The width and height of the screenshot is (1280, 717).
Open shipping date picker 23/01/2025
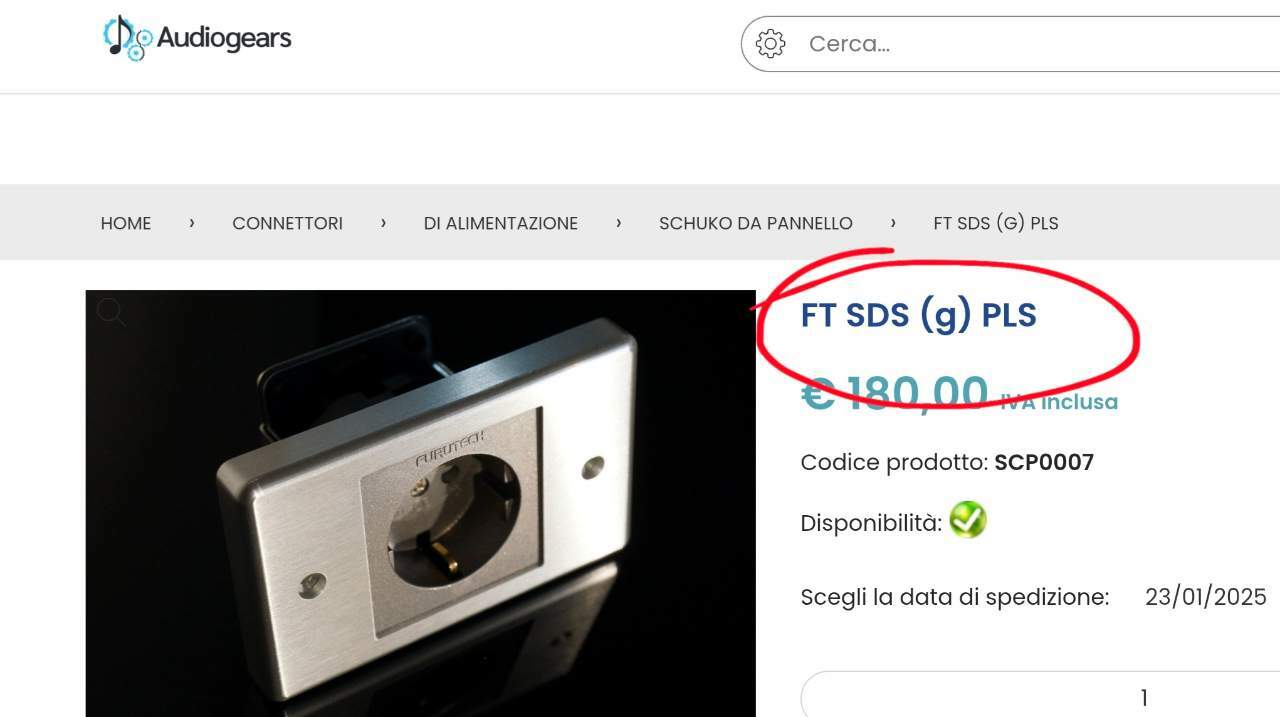click(x=1206, y=597)
